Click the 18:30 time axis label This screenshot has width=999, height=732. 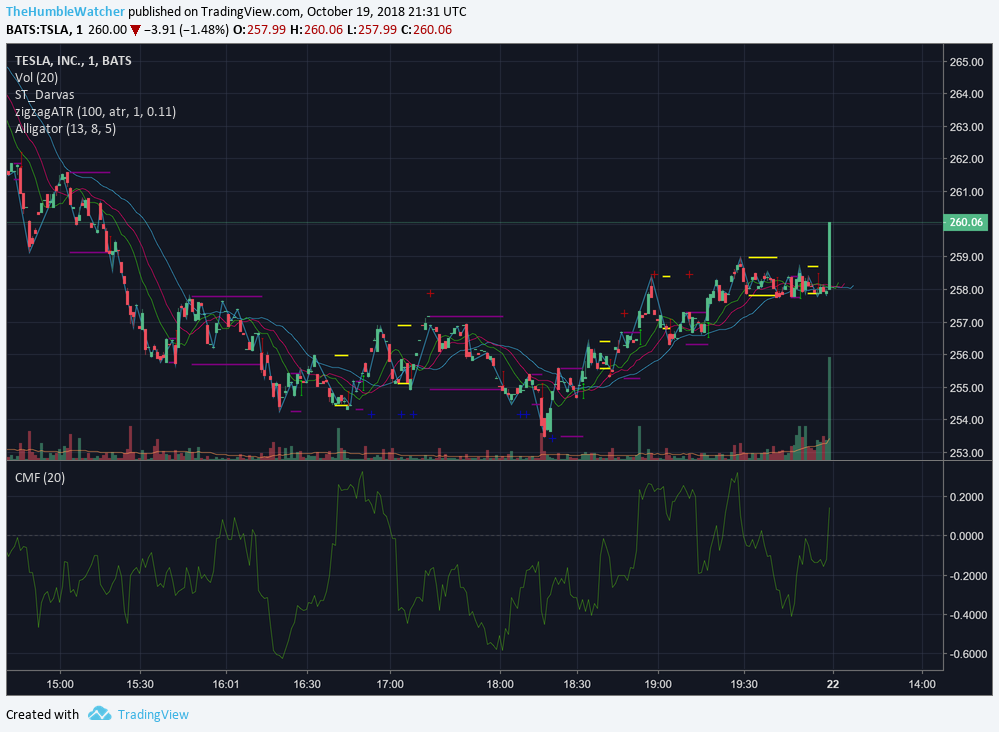tap(577, 684)
